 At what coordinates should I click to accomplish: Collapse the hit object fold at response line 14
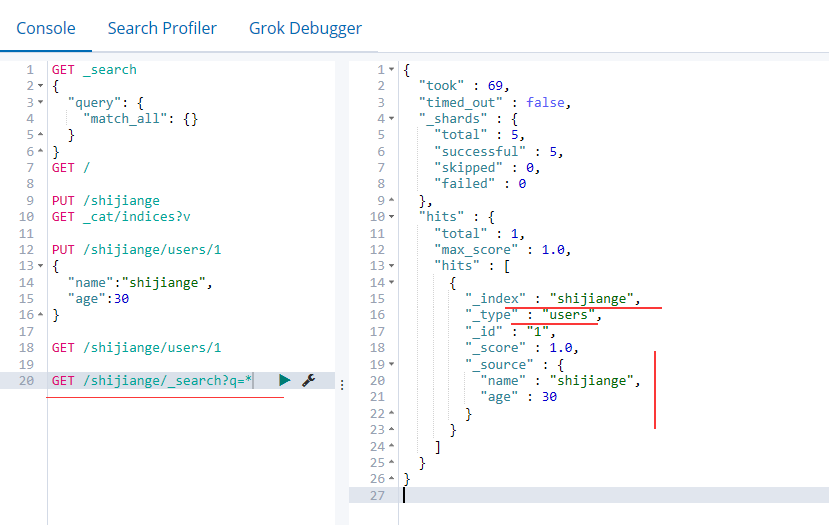pyautogui.click(x=392, y=282)
